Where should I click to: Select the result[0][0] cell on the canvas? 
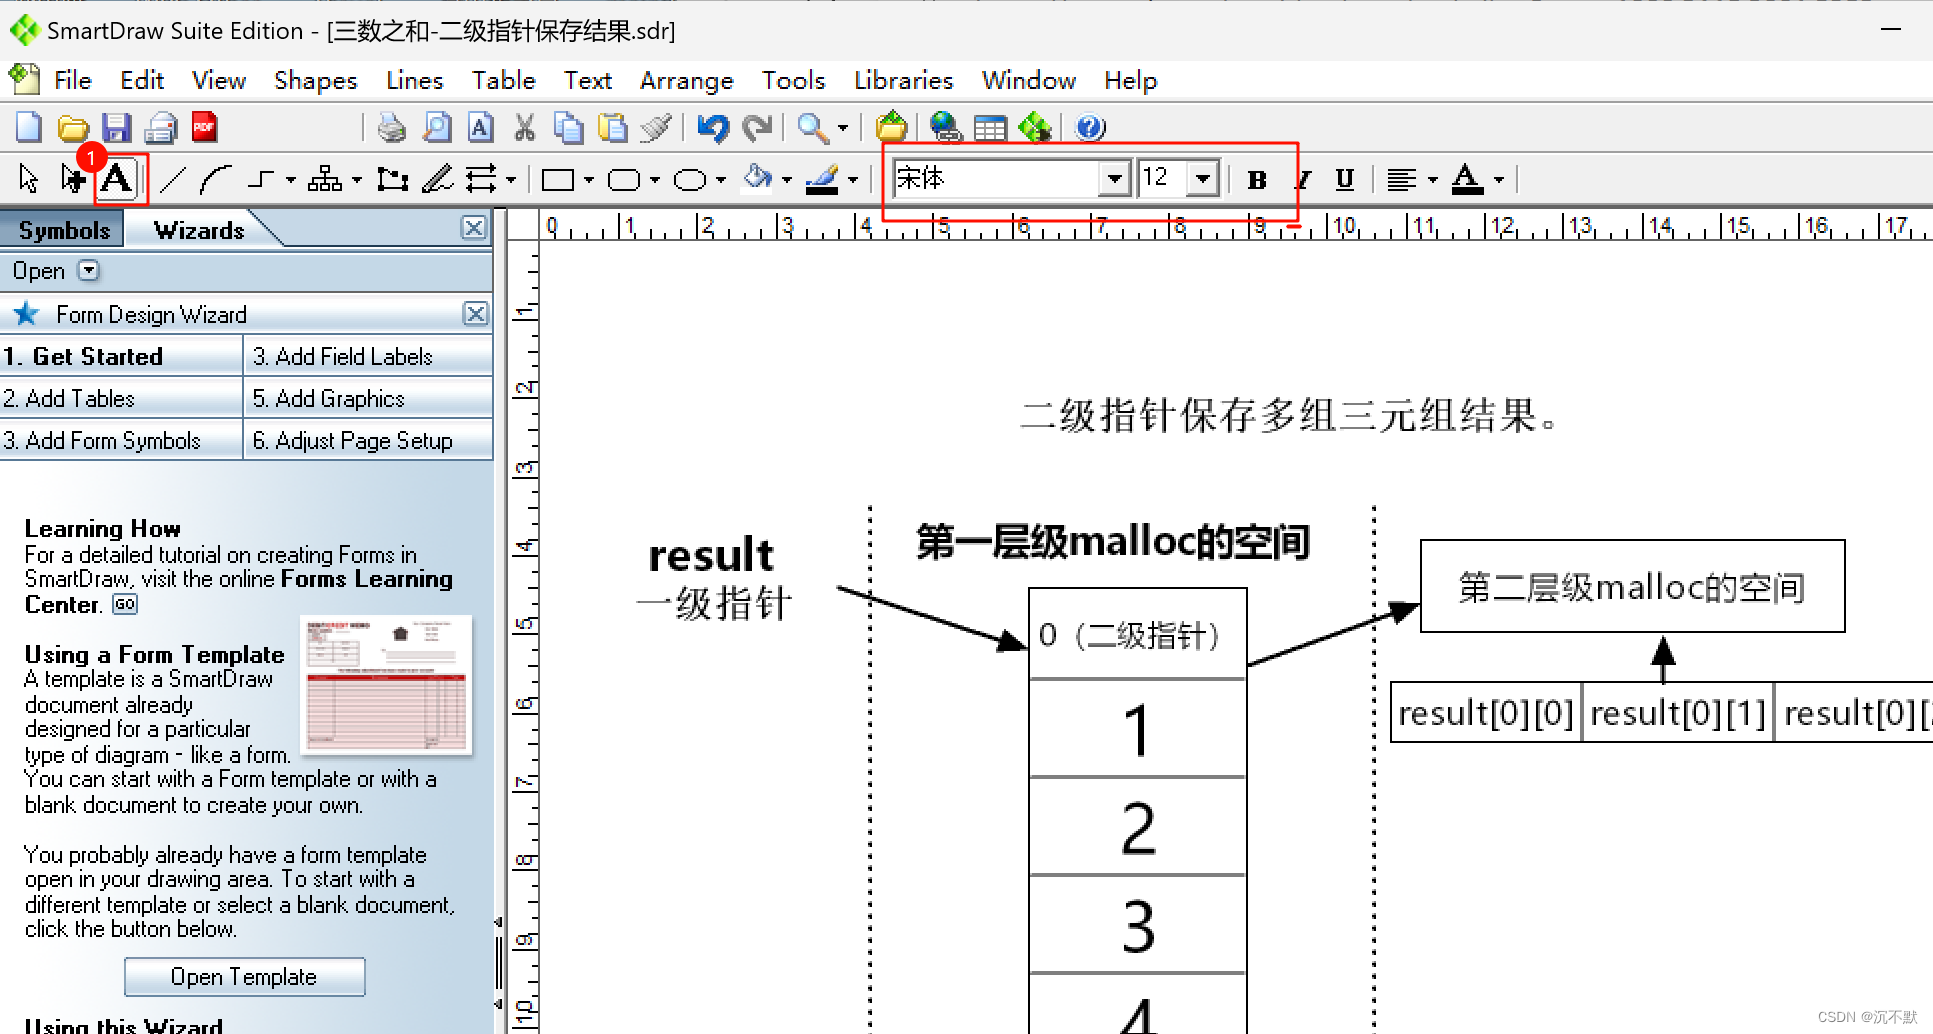coord(1485,713)
